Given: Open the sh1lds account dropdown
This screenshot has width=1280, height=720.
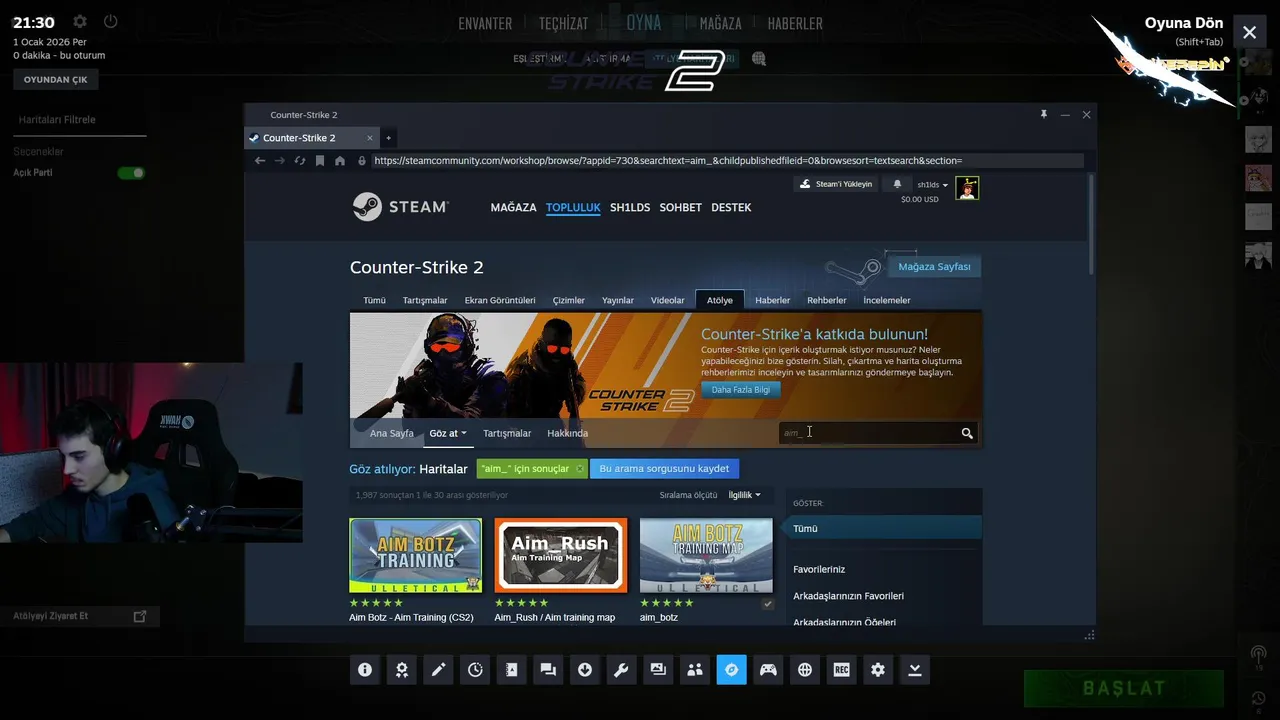Looking at the screenshot, I should pos(933,185).
